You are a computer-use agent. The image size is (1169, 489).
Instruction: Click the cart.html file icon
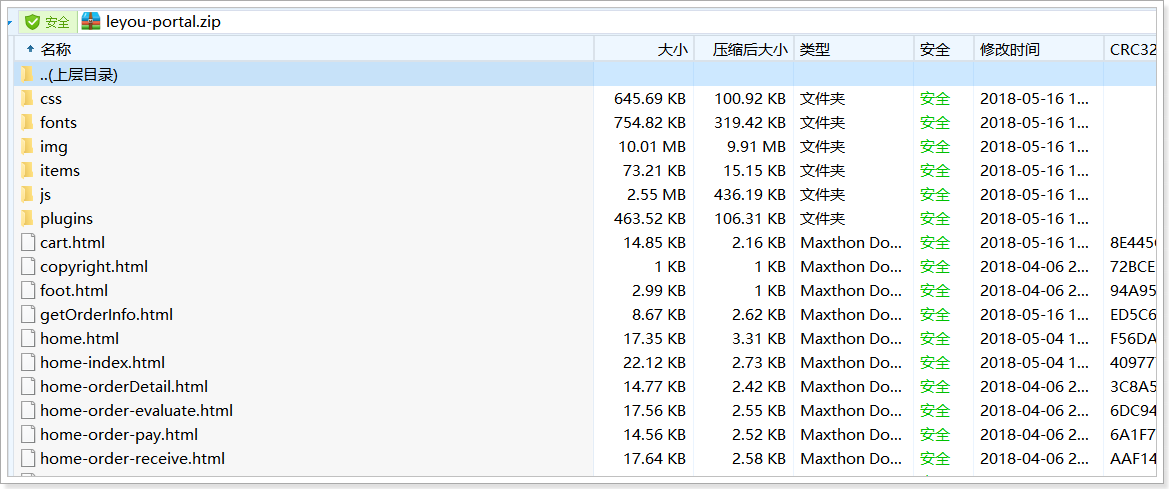point(27,242)
